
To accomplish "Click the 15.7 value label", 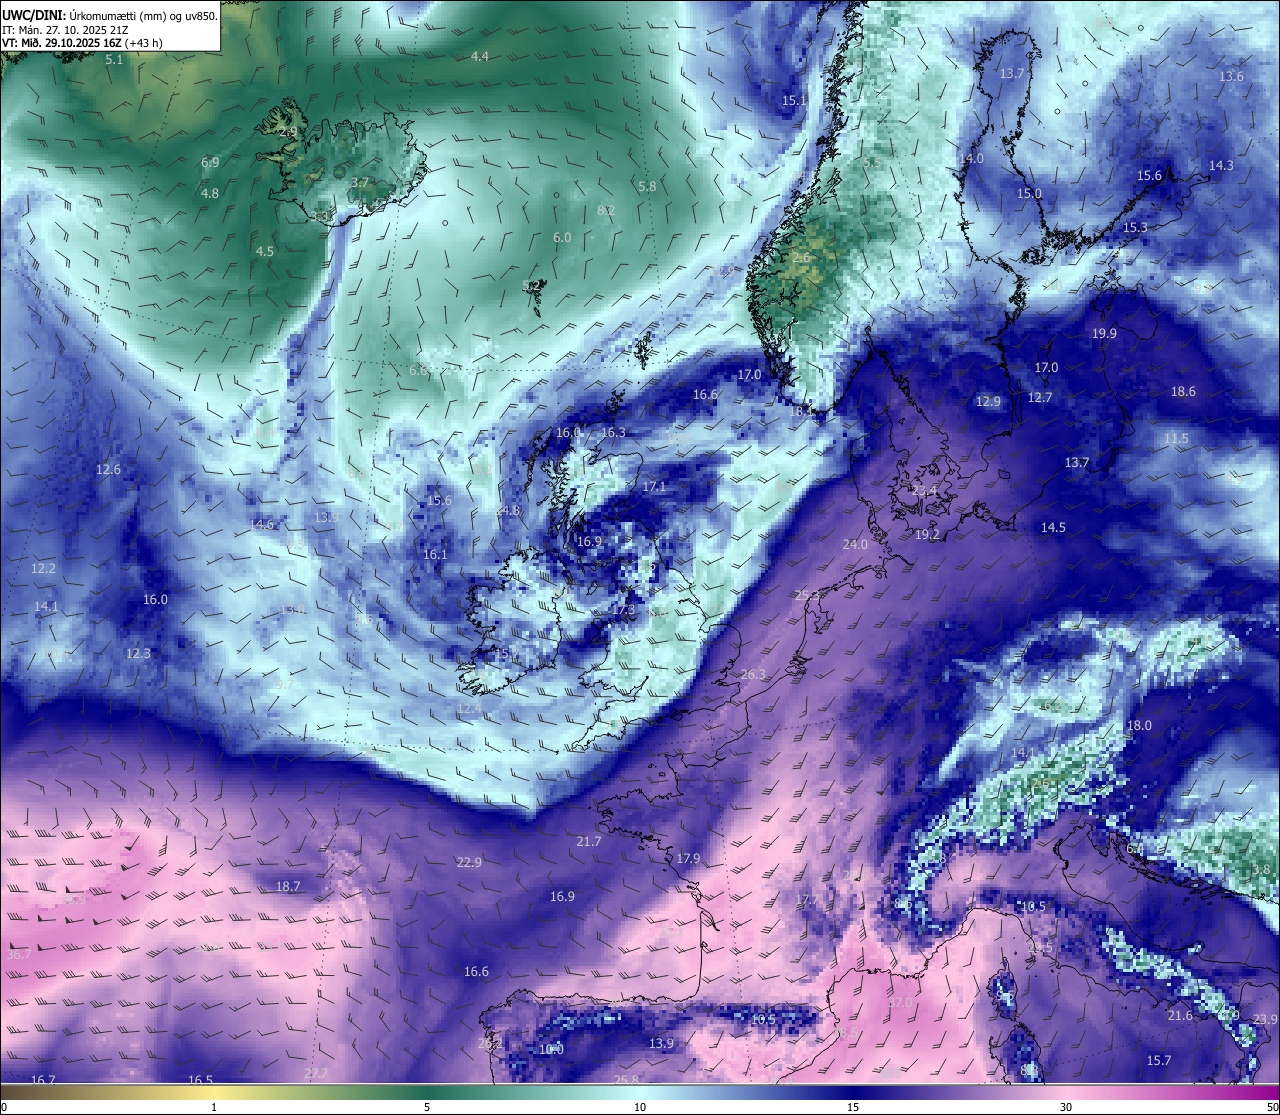I will (1158, 1061).
